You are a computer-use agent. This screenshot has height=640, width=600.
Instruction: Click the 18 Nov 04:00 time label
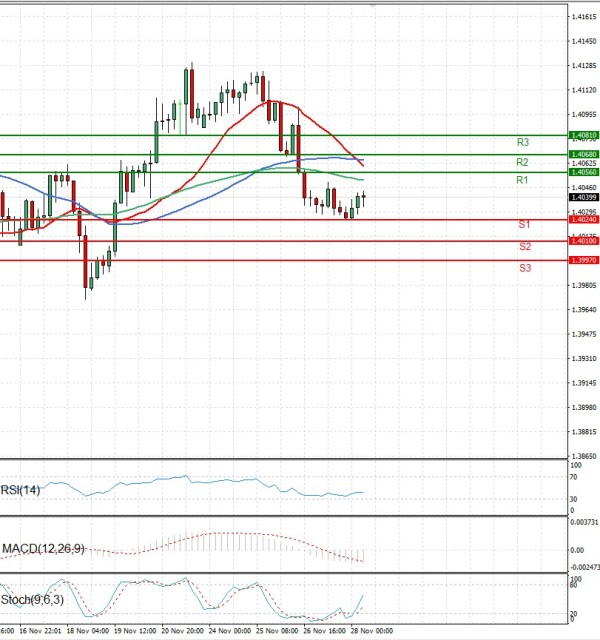coord(88,632)
